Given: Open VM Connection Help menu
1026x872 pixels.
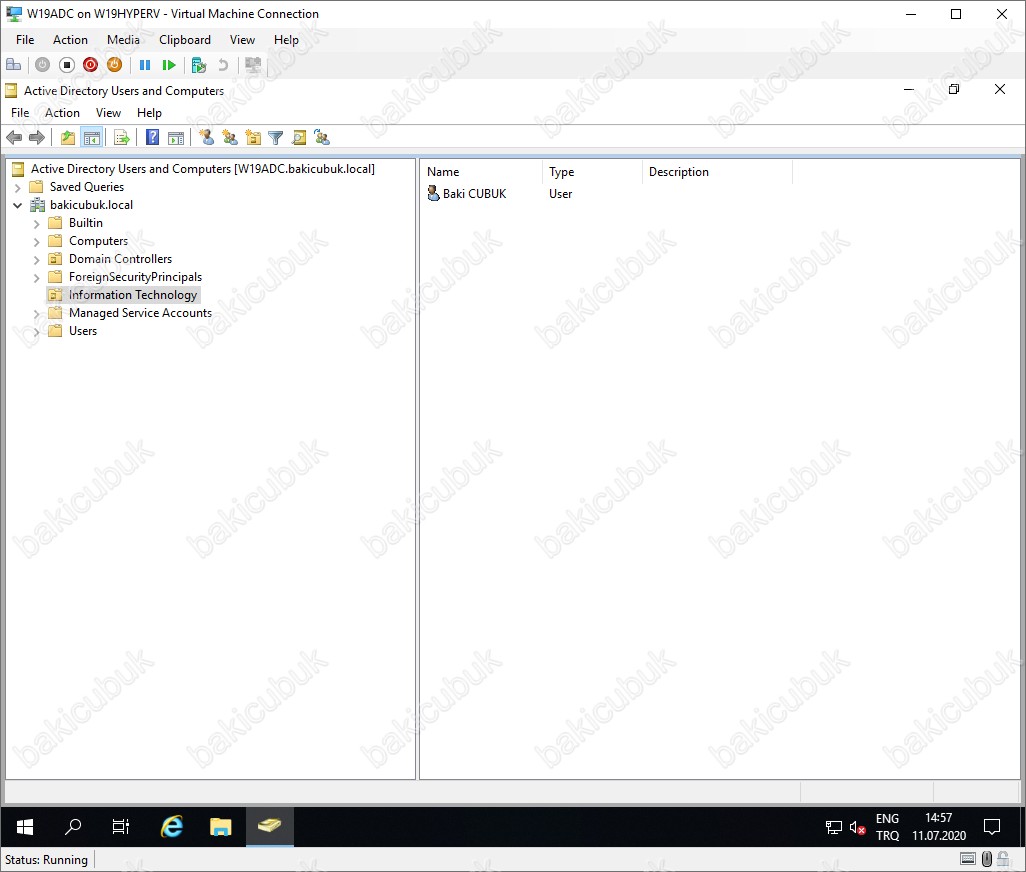Looking at the screenshot, I should [286, 40].
